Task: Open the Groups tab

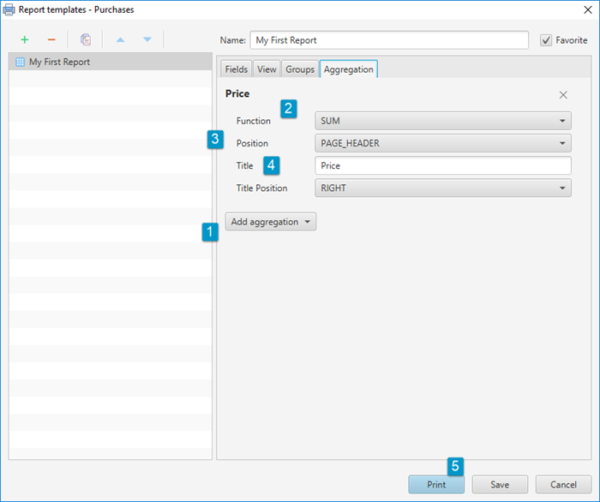Action: click(300, 70)
